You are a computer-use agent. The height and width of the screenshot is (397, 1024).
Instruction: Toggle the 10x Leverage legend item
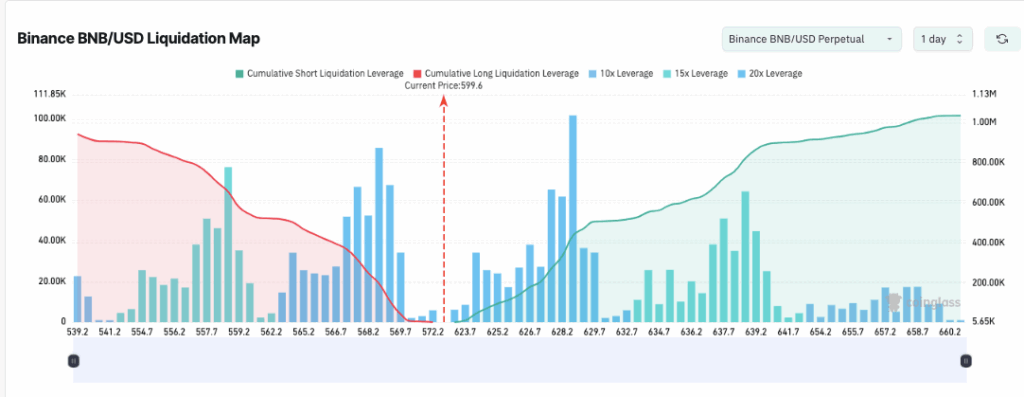tap(620, 74)
